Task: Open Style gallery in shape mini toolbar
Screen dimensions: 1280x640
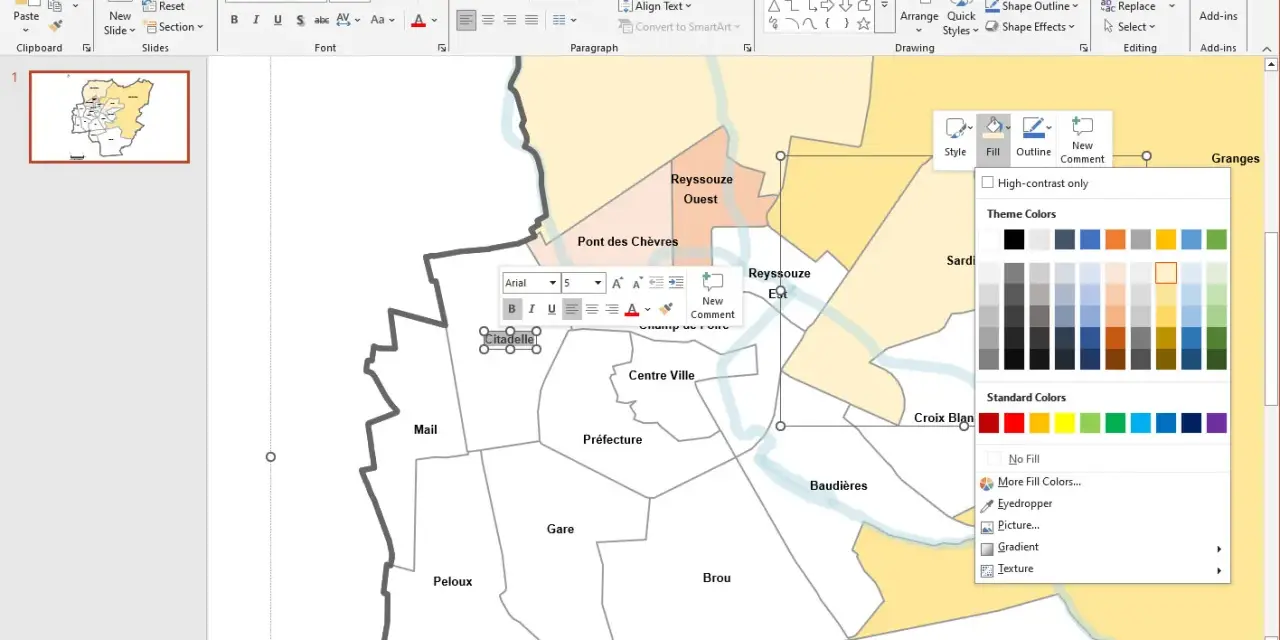Action: [x=955, y=138]
